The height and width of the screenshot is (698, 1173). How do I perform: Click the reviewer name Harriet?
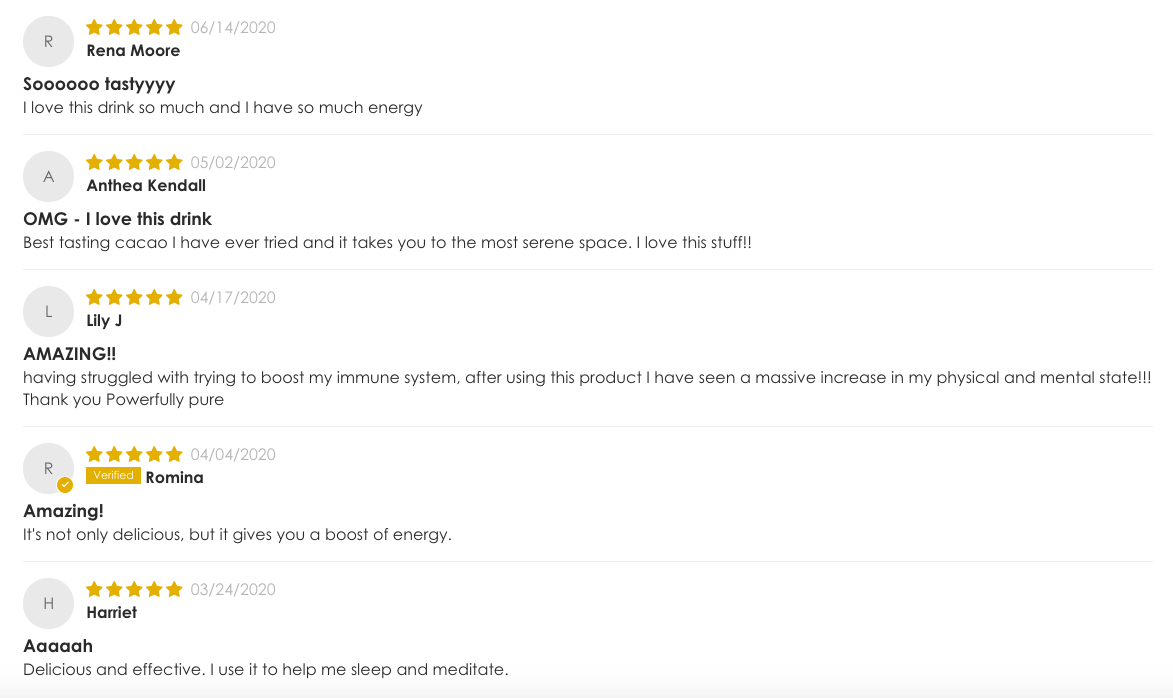coord(111,613)
